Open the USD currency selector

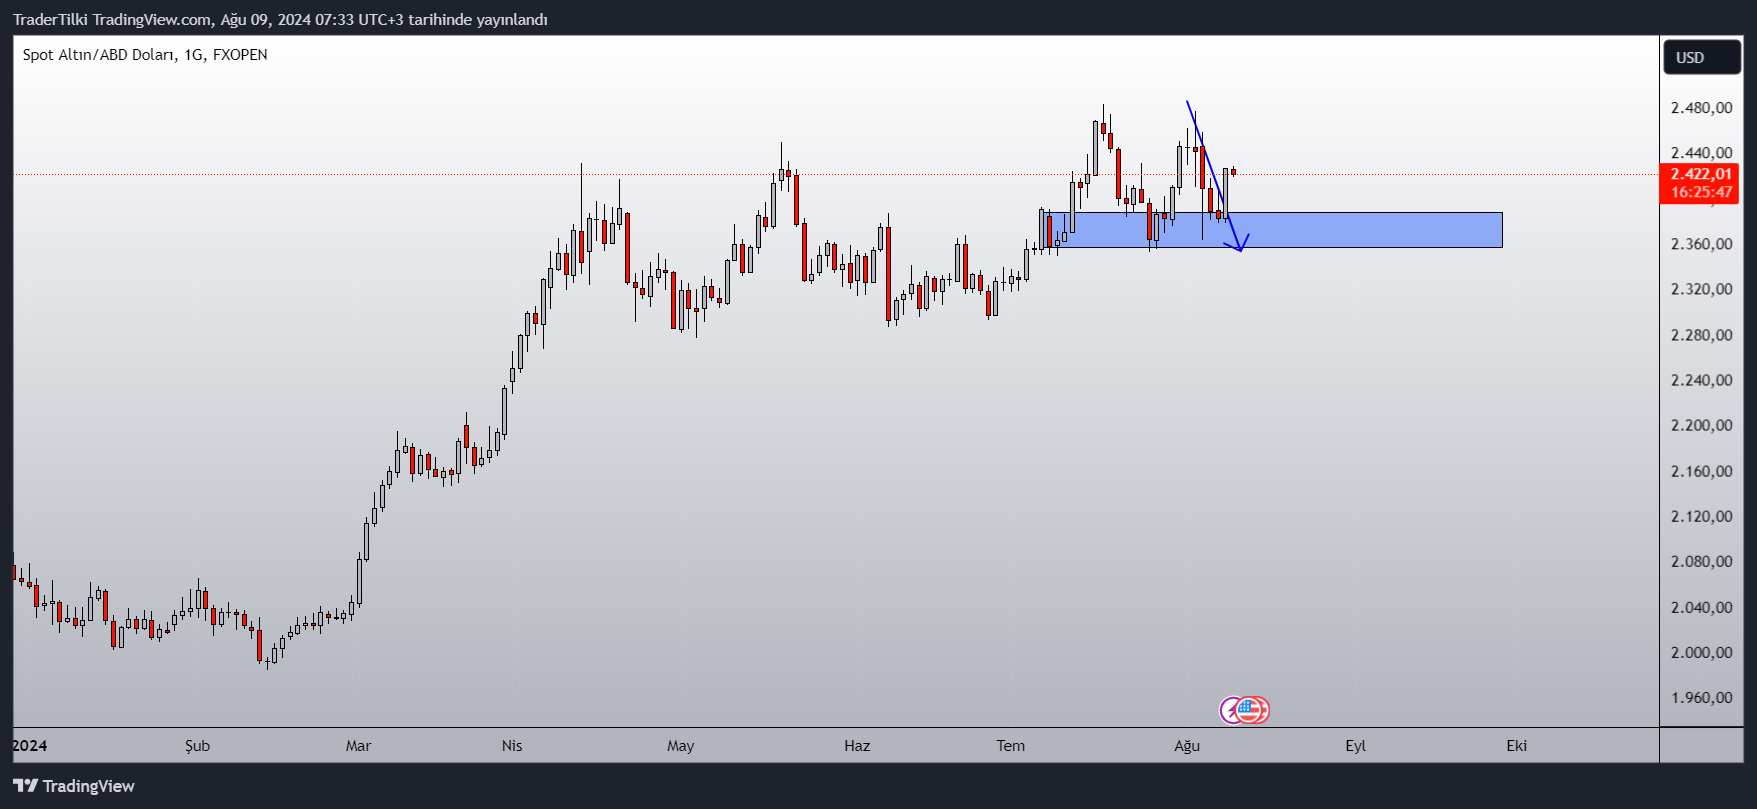(1702, 57)
